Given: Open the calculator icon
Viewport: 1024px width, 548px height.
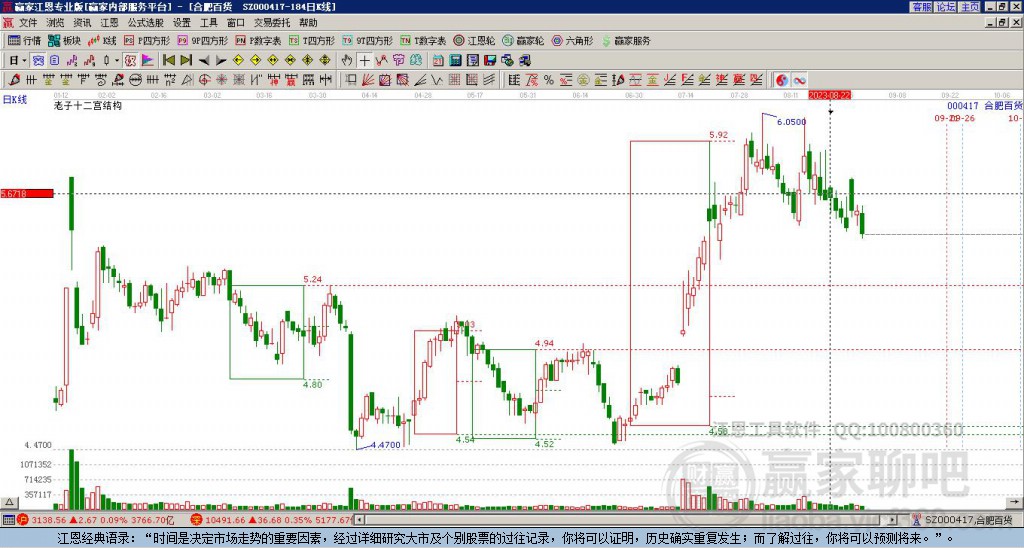Looking at the screenshot, I should (455, 61).
